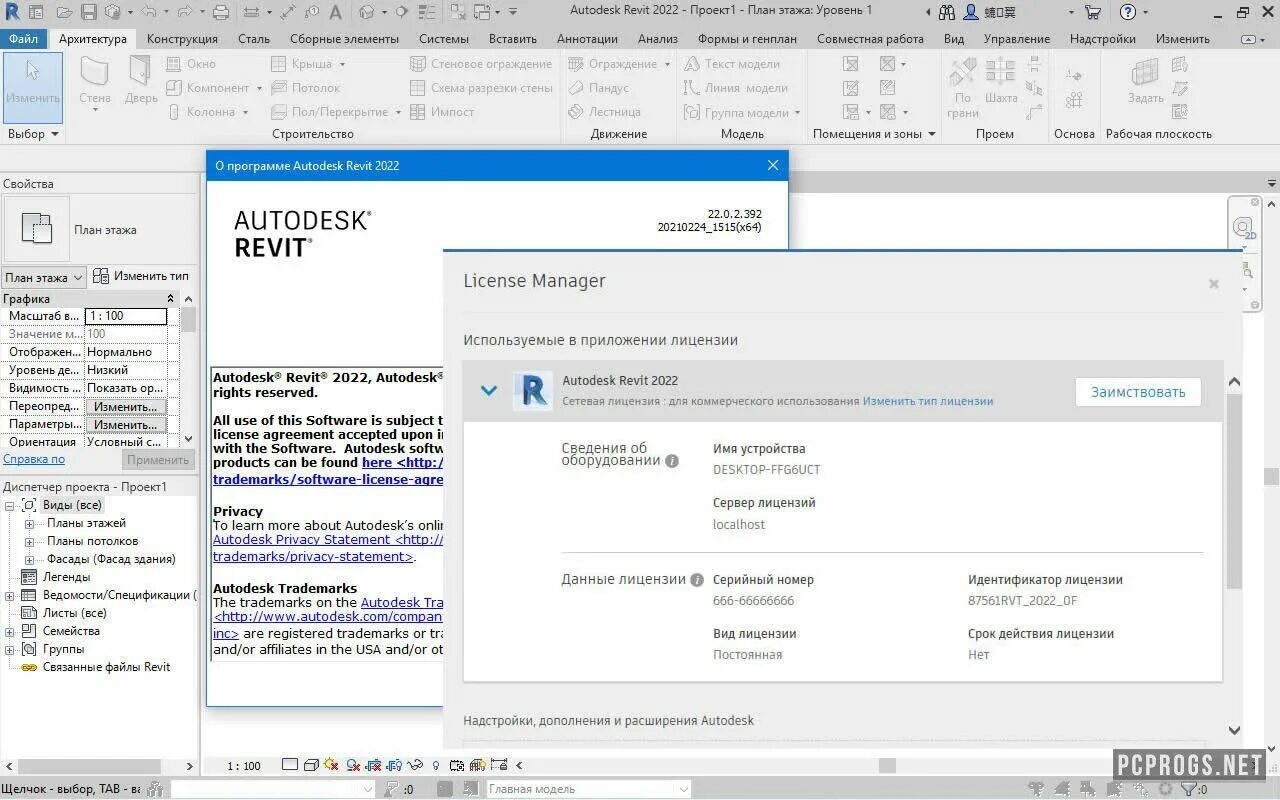Screen dimensions: 1280x800
Task: Click the License Manager vertical scrollbar
Action: click(x=1234, y=490)
